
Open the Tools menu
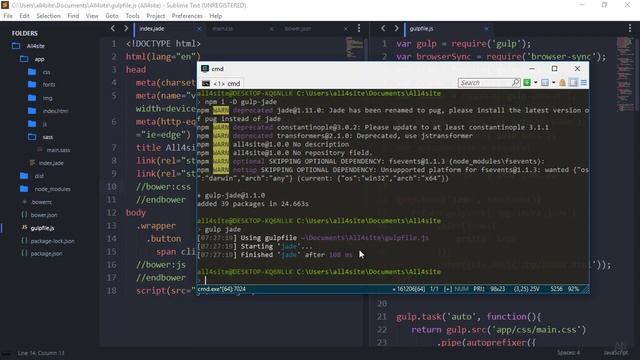pyautogui.click(x=132, y=16)
